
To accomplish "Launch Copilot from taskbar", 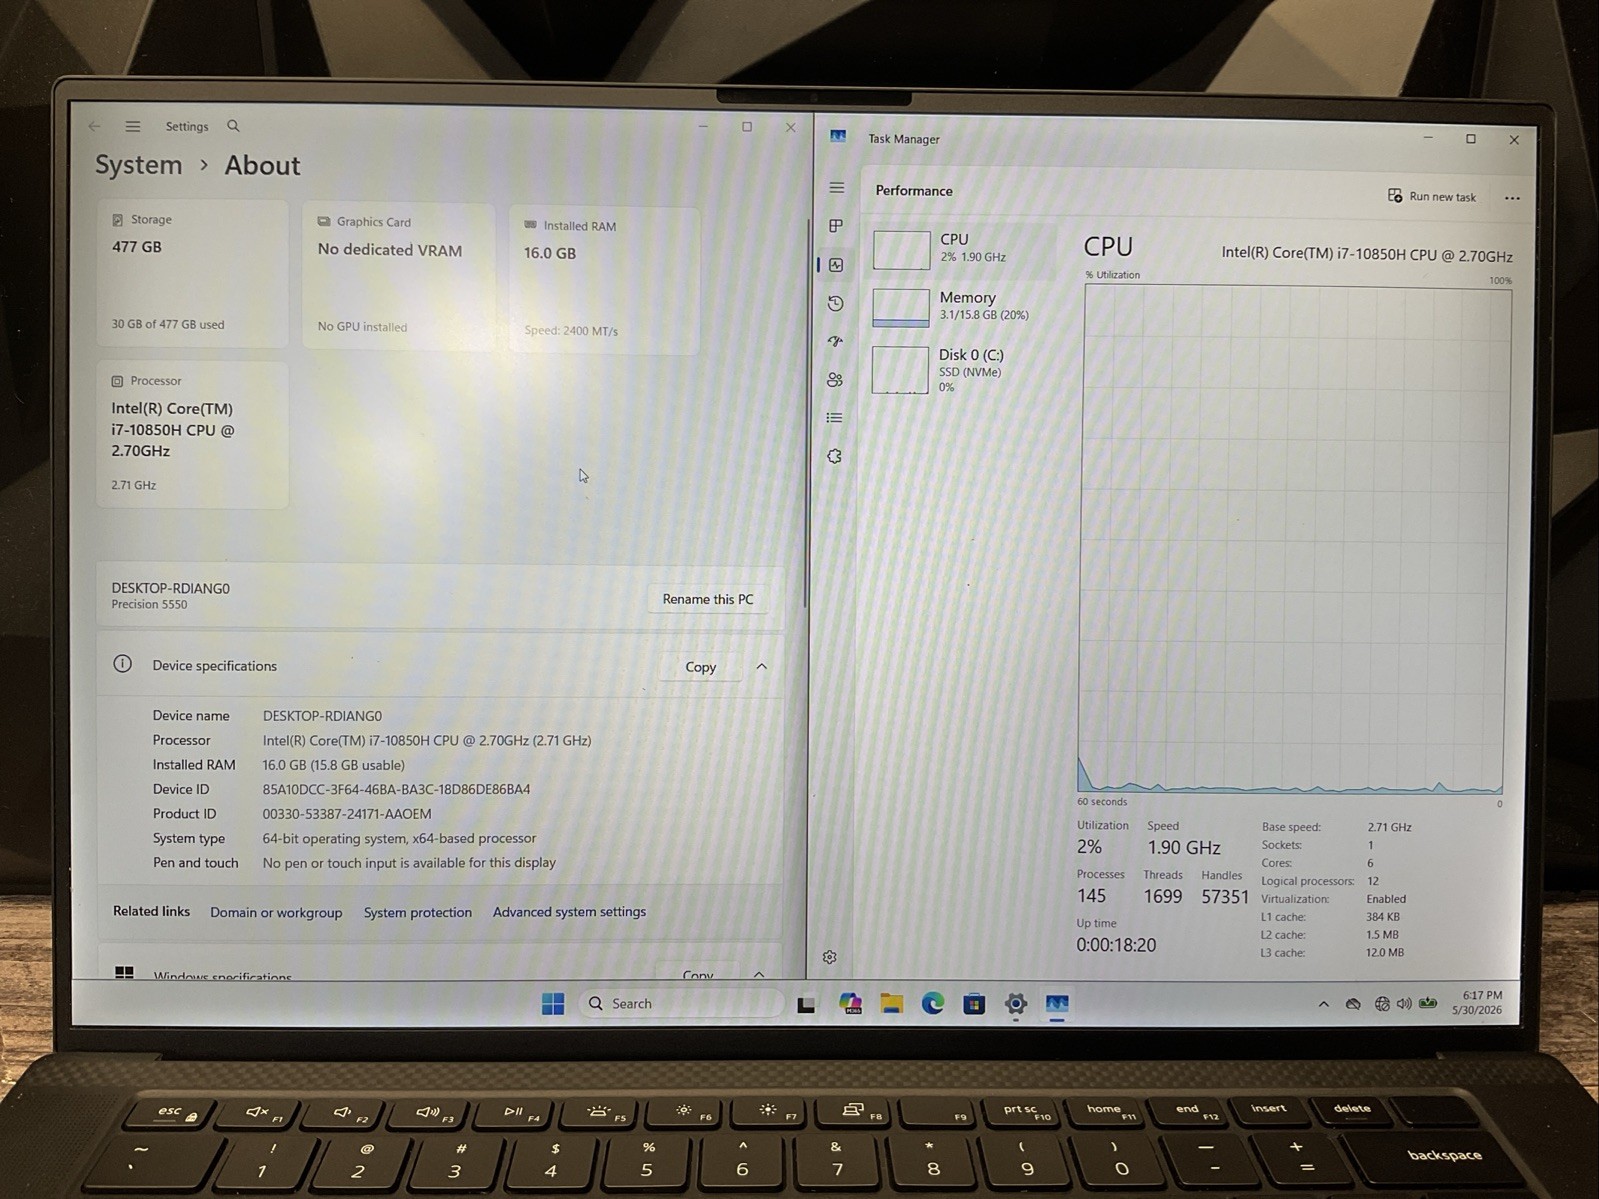I will click(x=850, y=1003).
